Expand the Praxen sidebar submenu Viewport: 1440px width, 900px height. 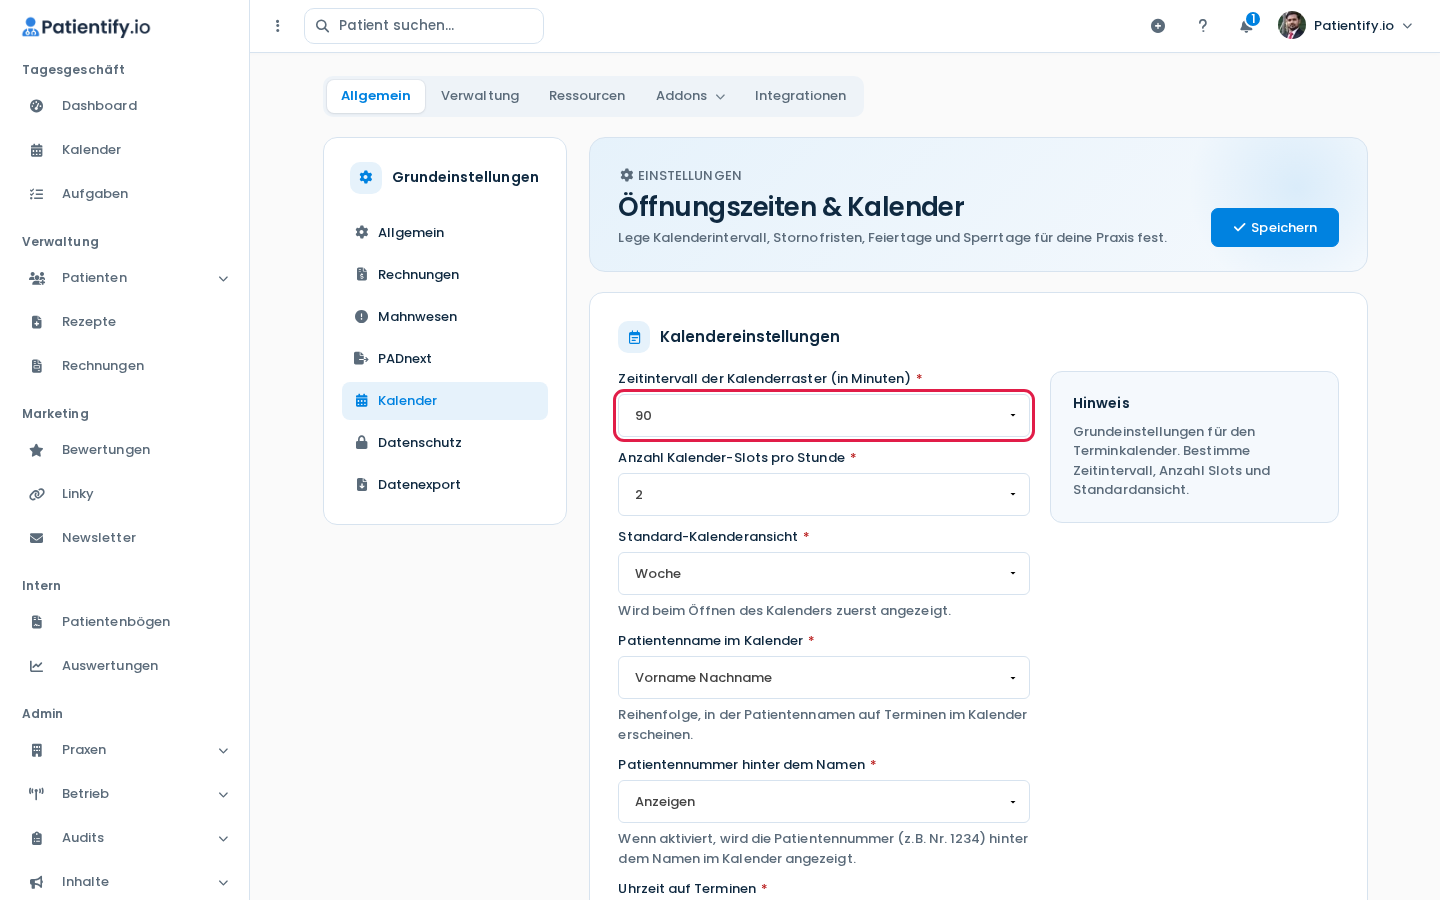224,751
